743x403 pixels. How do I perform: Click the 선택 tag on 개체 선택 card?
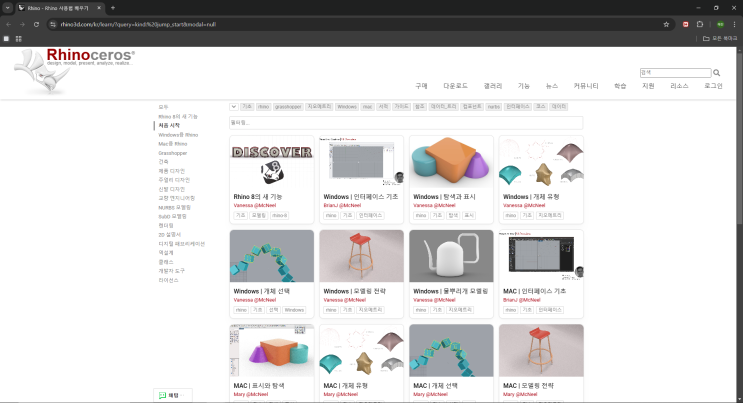(273, 310)
